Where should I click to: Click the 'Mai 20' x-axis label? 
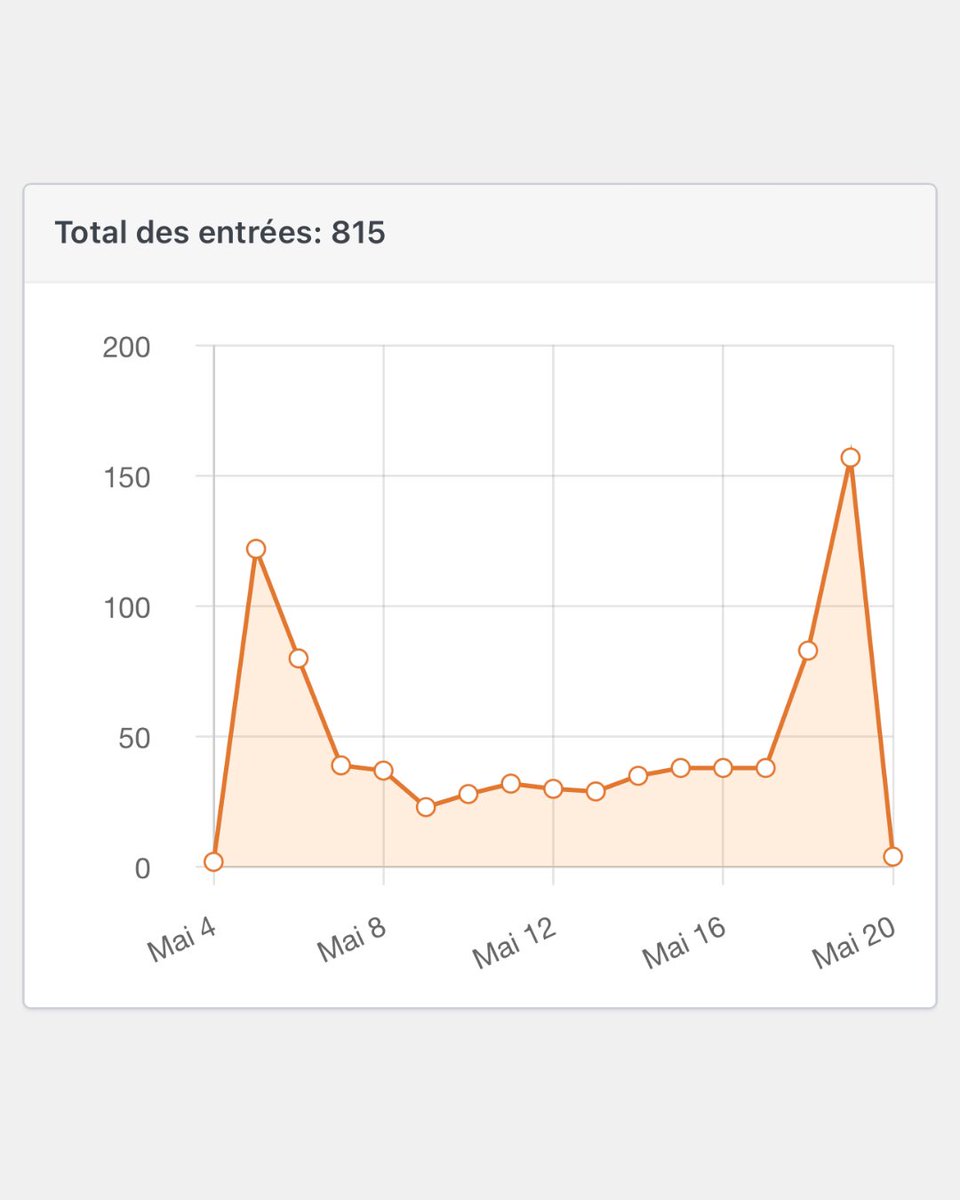(855, 944)
